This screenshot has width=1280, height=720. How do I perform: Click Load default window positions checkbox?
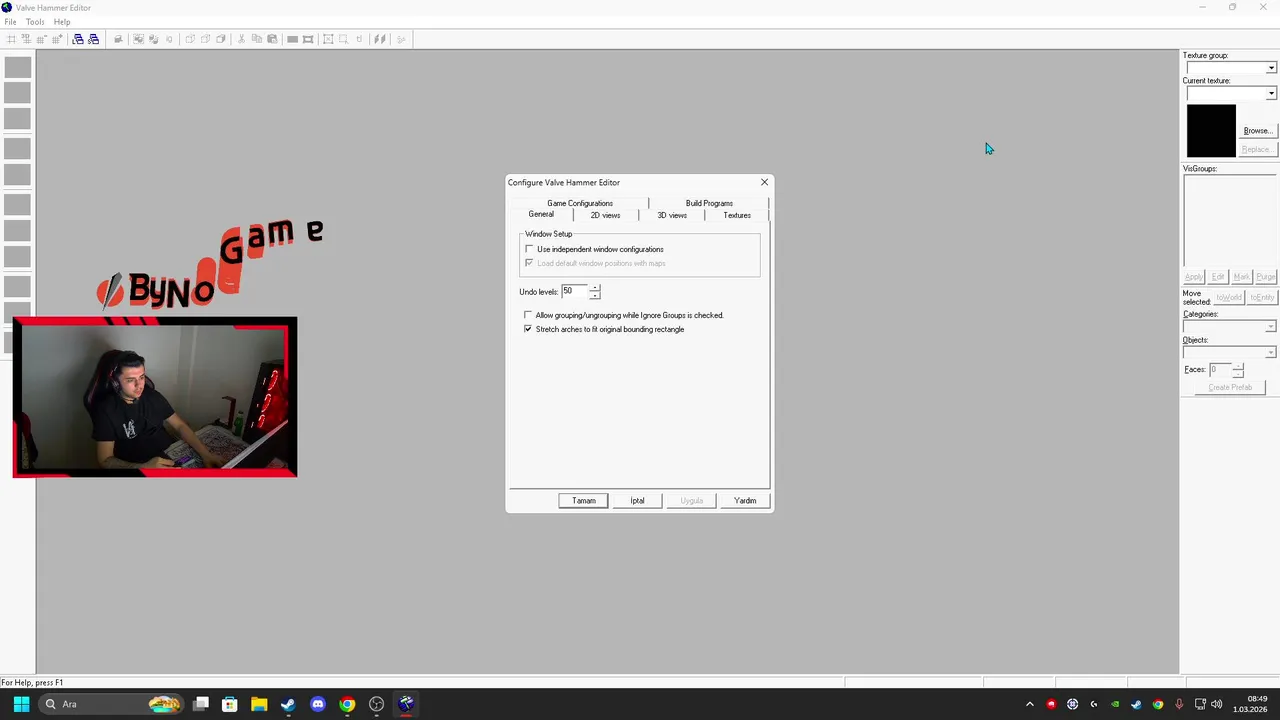tap(530, 263)
